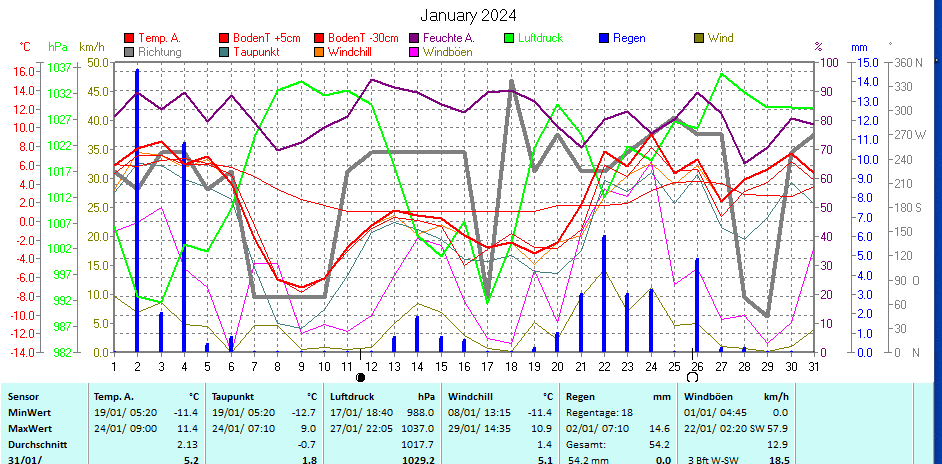Click the 'Luftdruck' table column header

coord(351,397)
